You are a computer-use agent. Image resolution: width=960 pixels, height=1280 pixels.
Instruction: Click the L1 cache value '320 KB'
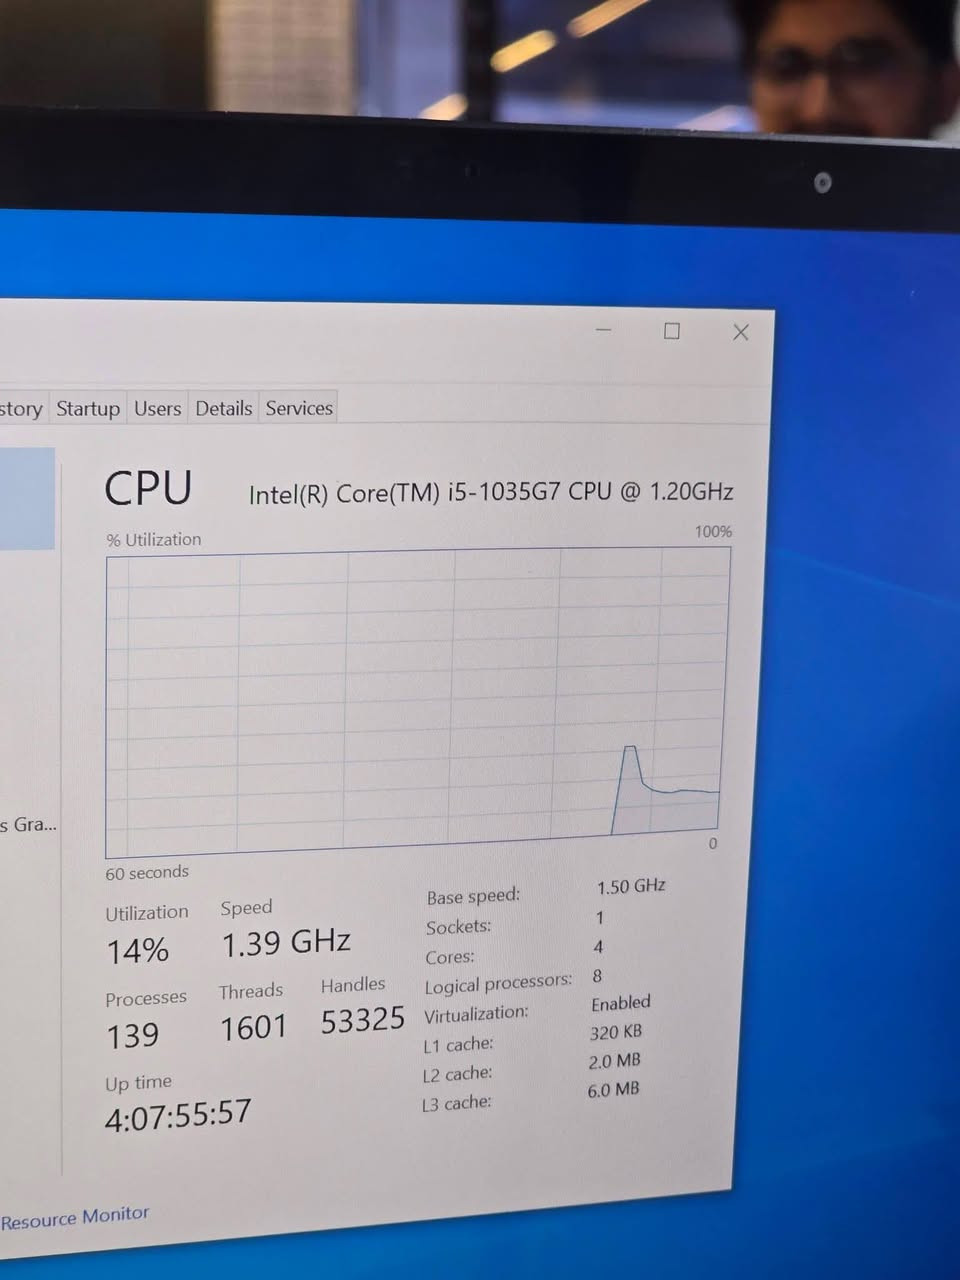pos(616,1032)
